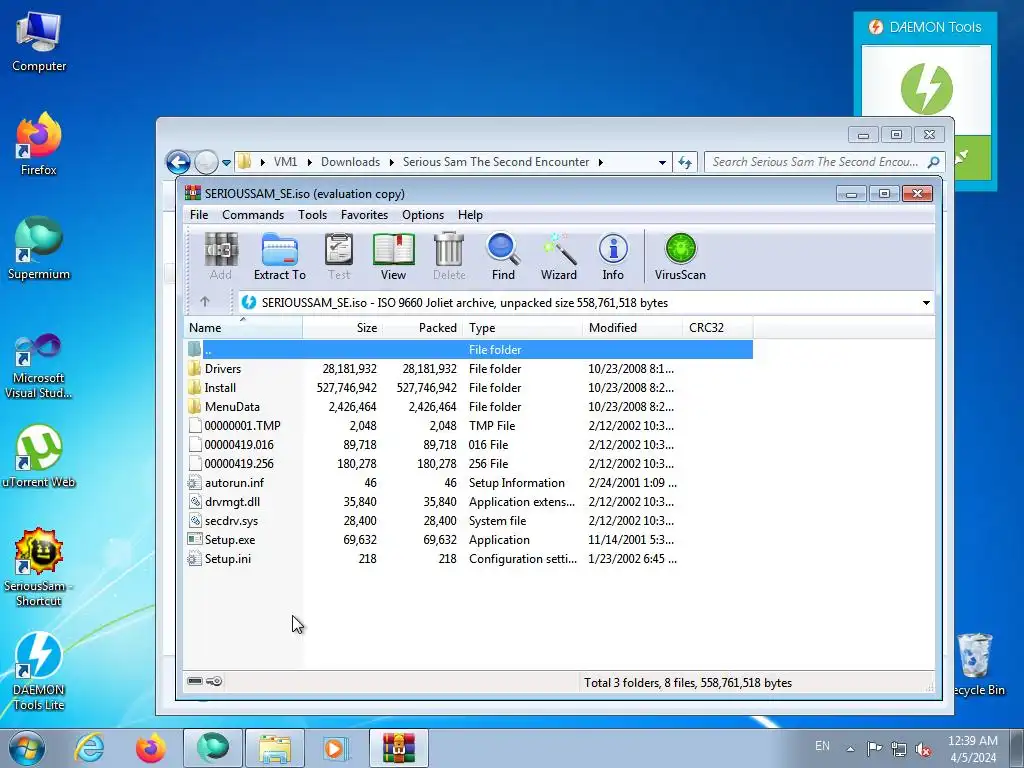Viewport: 1024px width, 768px height.
Task: Expand the Explorer address bar history dropdown
Action: click(x=662, y=162)
